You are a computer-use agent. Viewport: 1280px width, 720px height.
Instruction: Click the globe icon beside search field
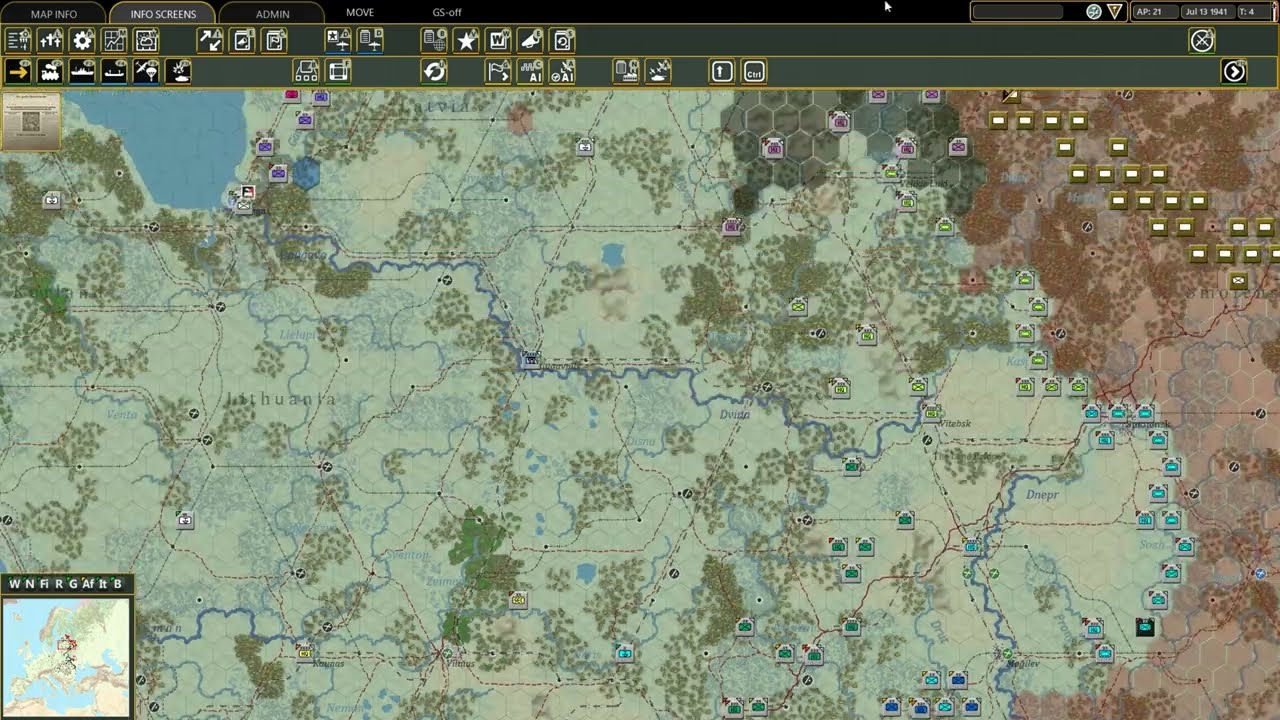tap(1094, 12)
